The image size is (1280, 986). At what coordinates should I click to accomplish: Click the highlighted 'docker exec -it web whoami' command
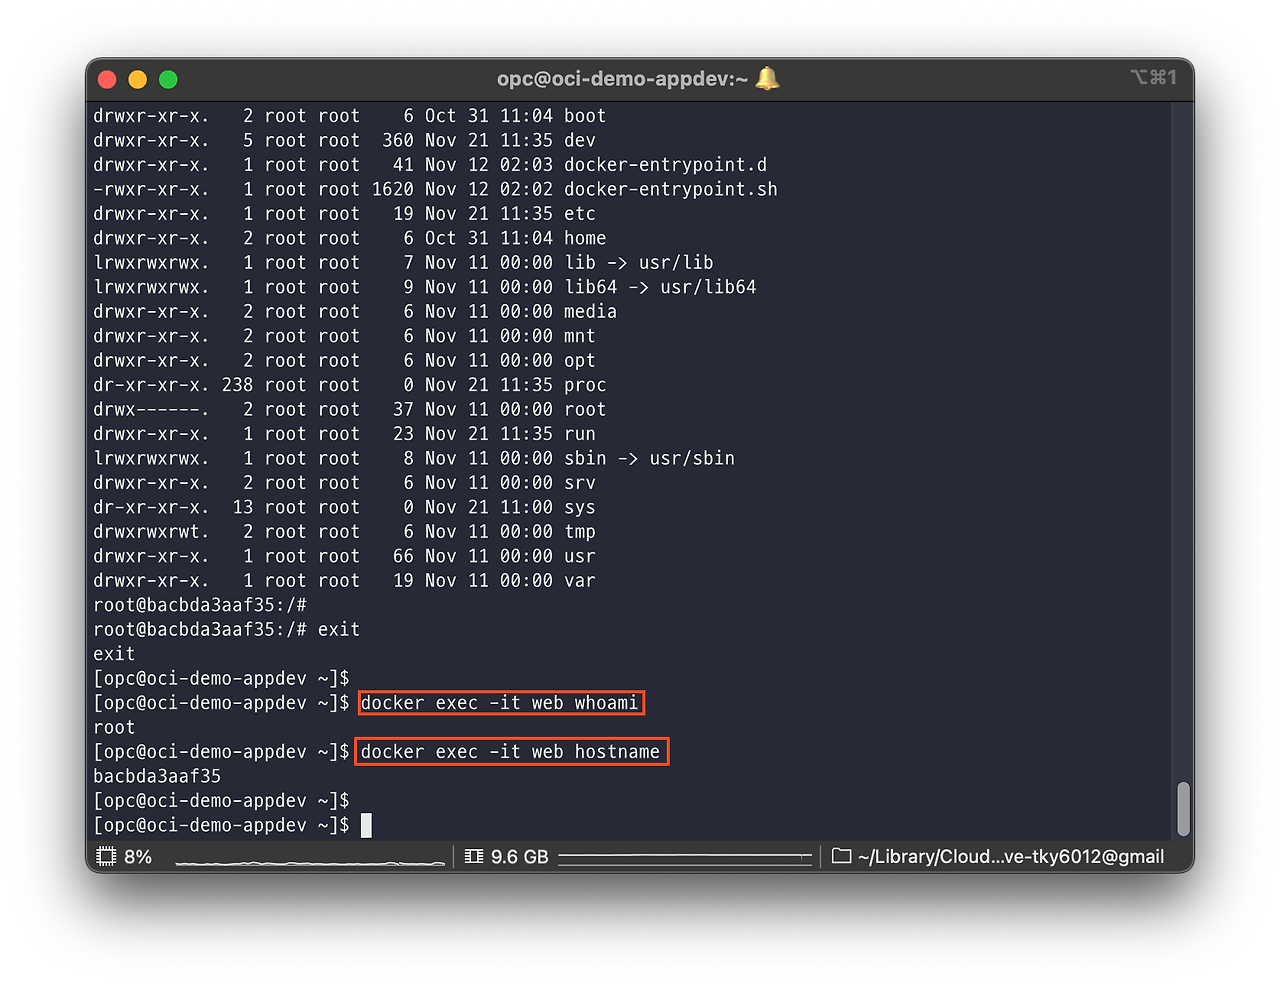click(500, 703)
